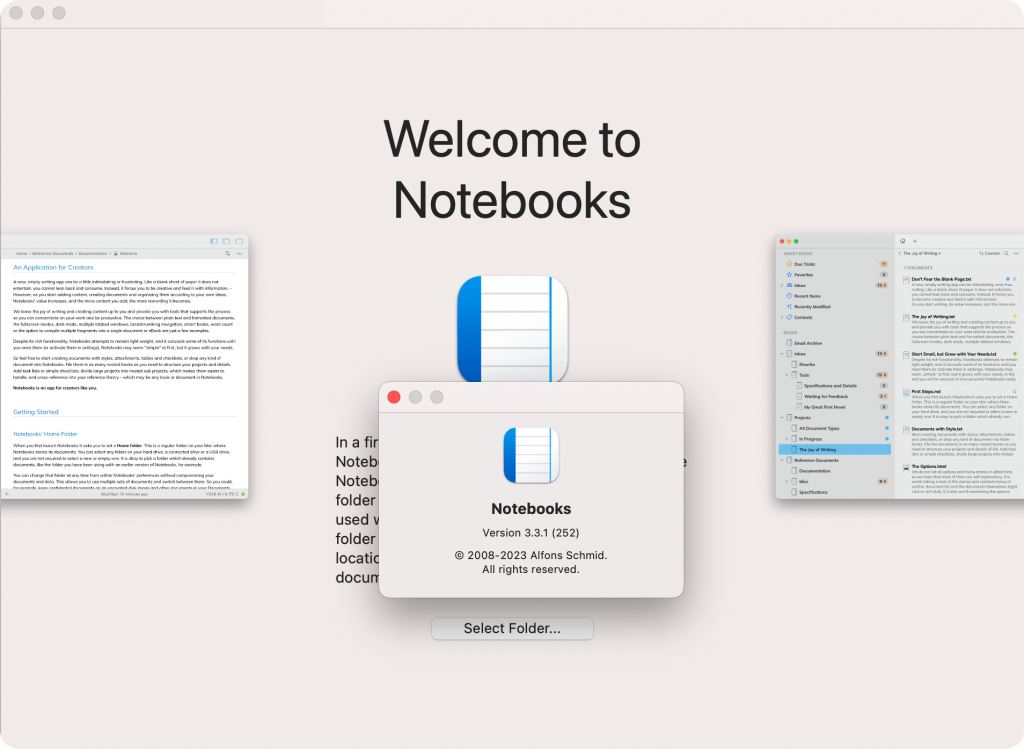The width and height of the screenshot is (1024, 749).
Task: Click the Home icon in the toolbar
Action: pos(903,240)
